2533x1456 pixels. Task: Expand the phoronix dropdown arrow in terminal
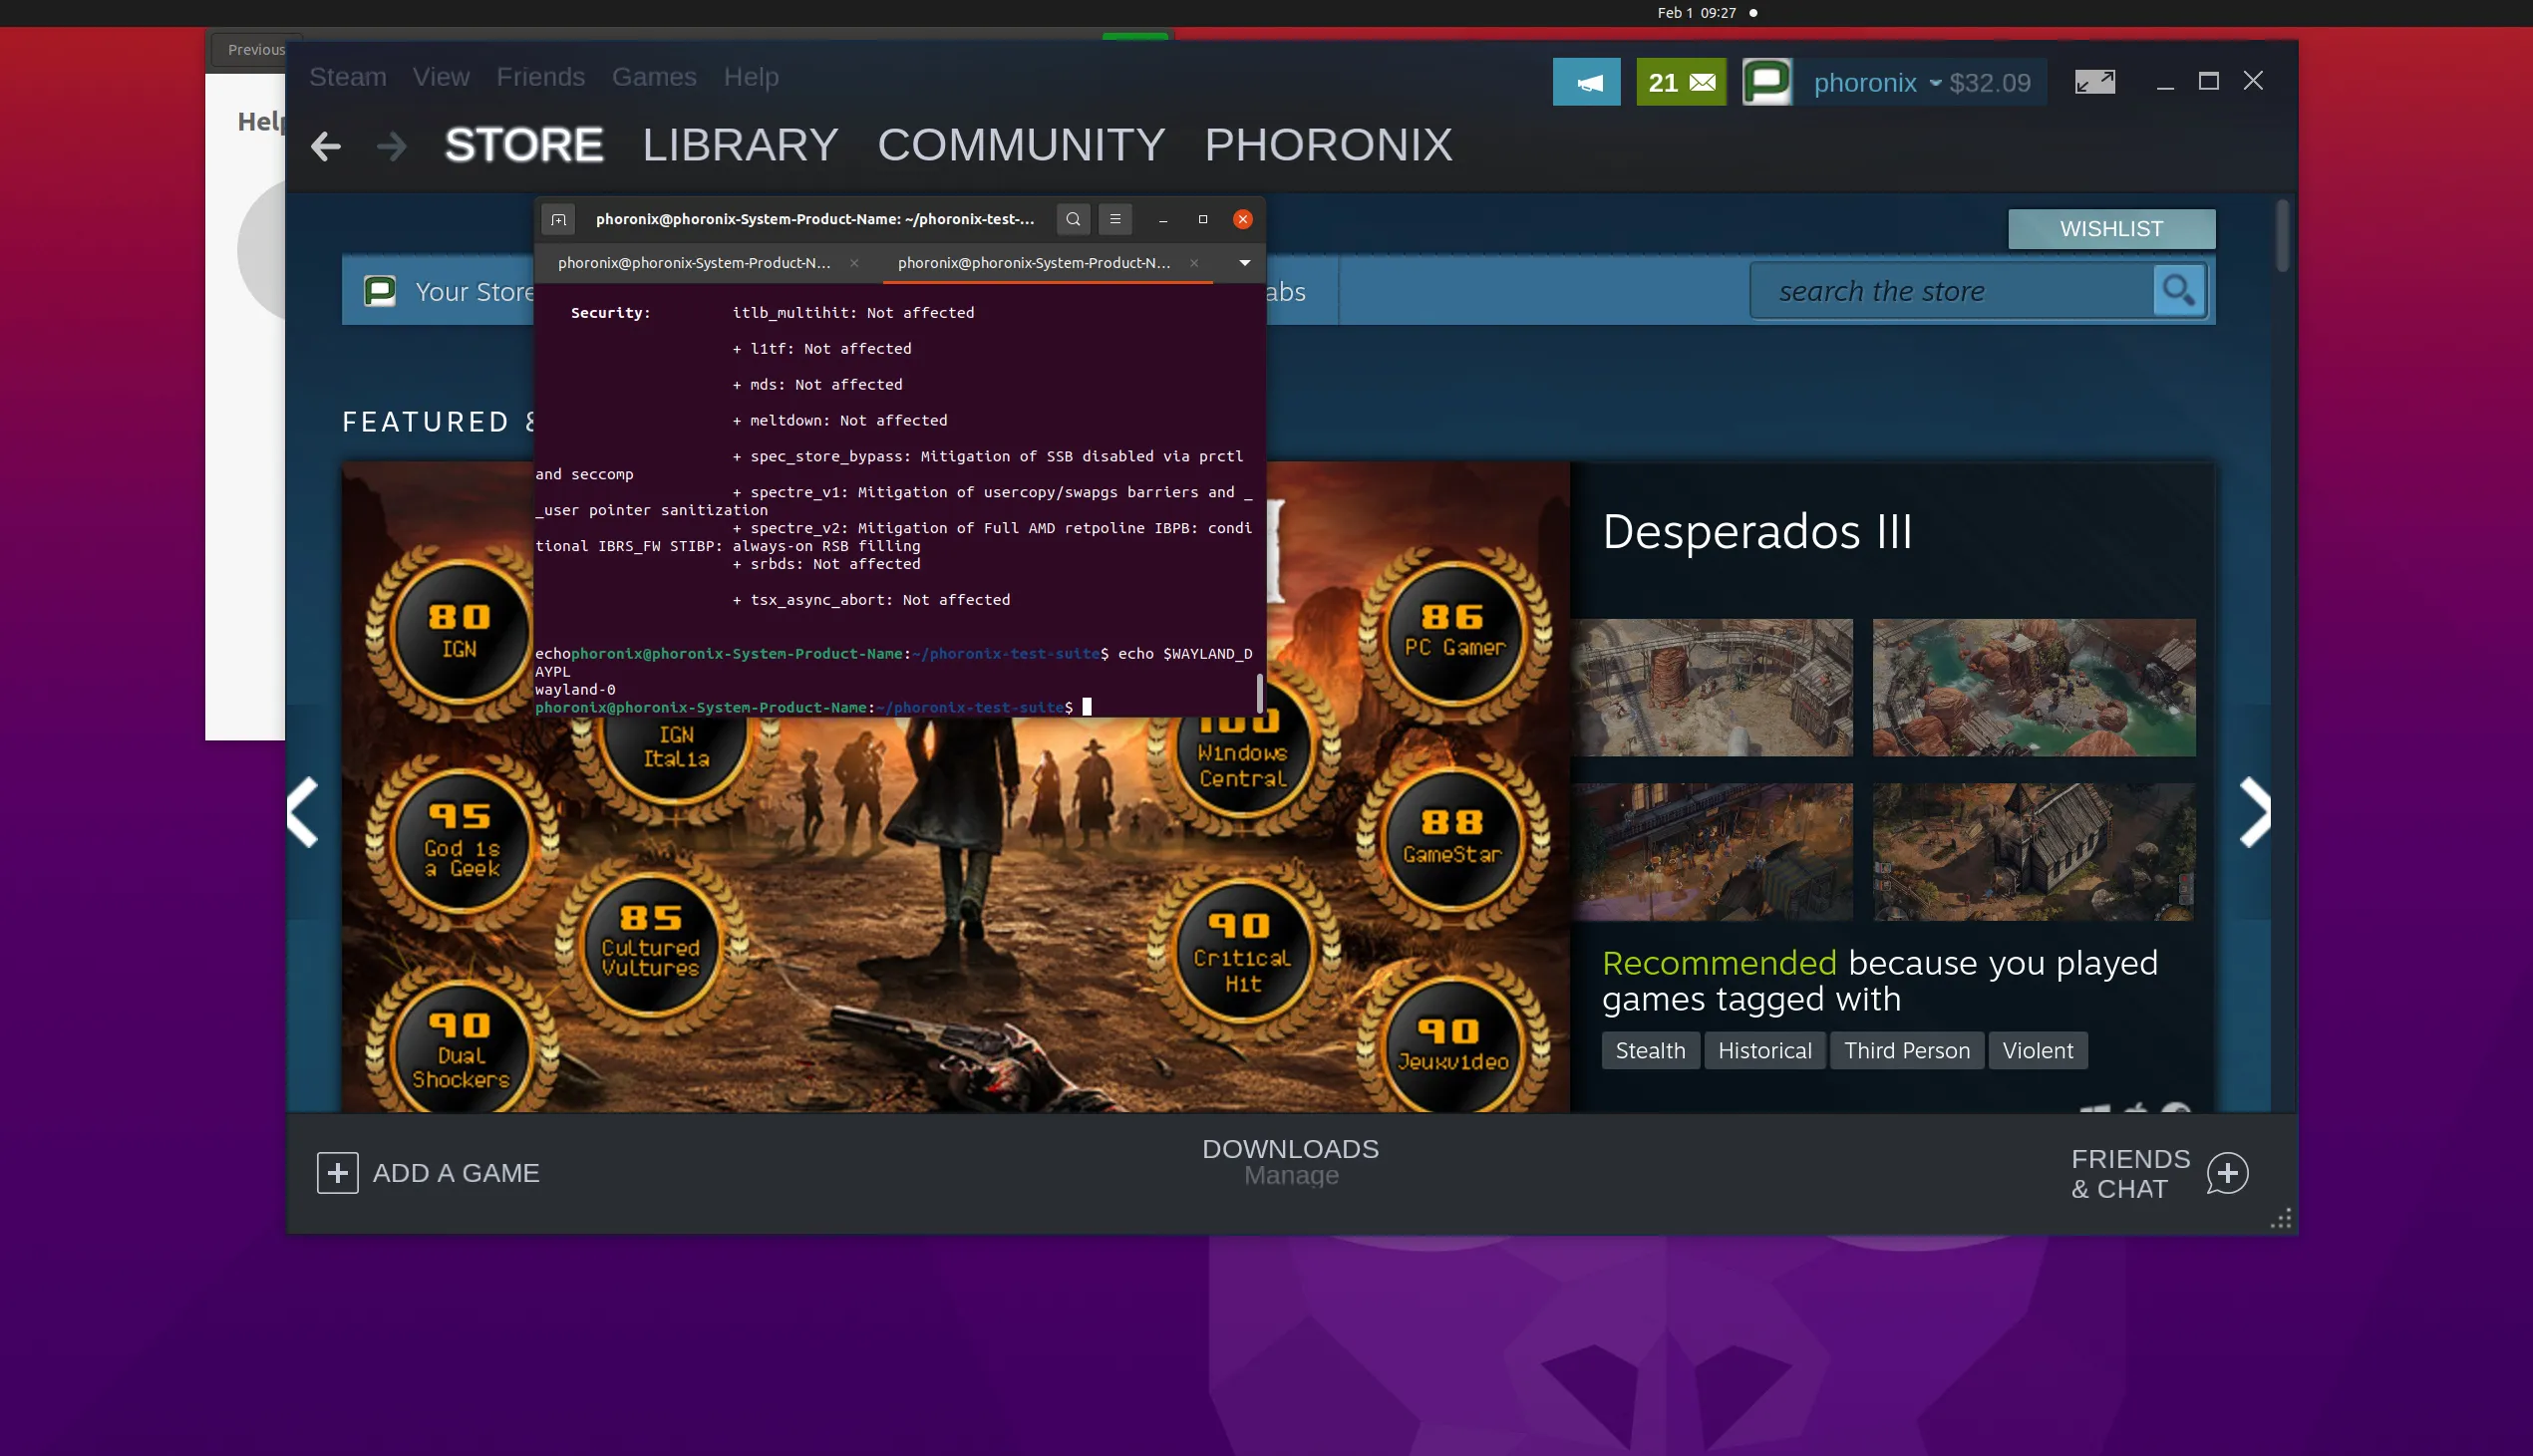(1246, 263)
